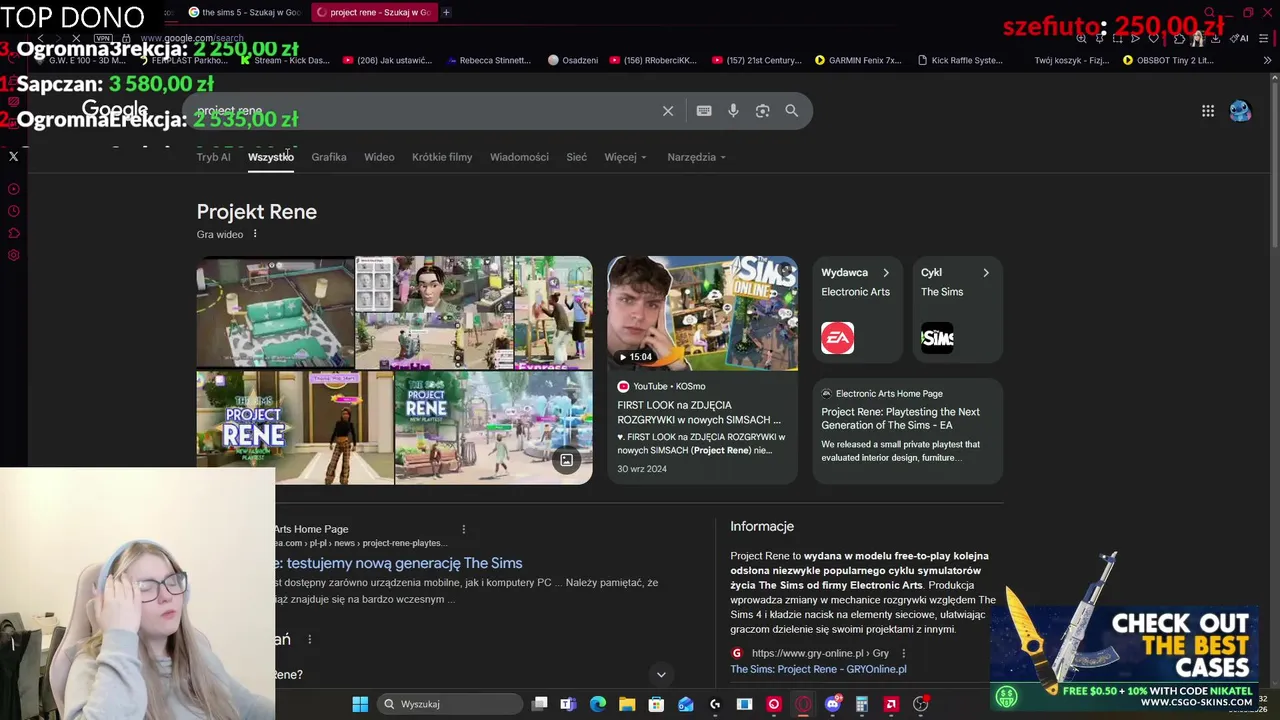
Task: Open the Windows Start button
Action: coord(360,704)
